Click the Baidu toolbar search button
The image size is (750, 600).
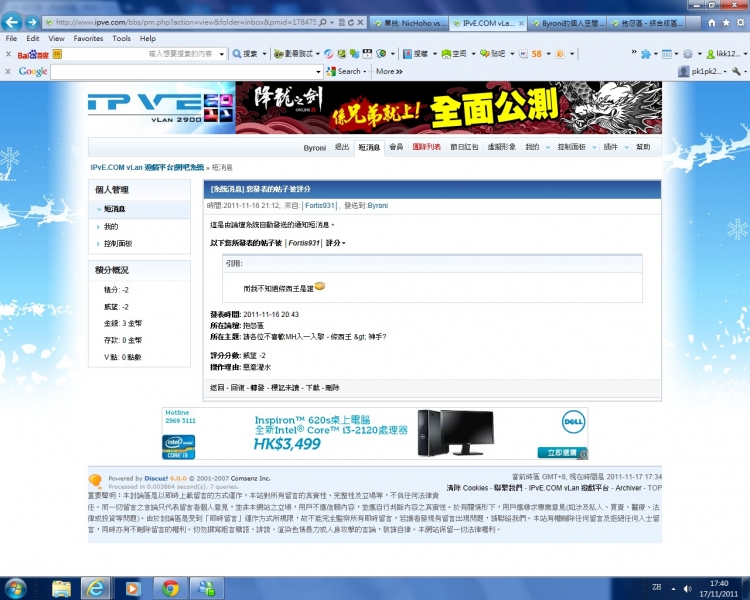(x=245, y=54)
